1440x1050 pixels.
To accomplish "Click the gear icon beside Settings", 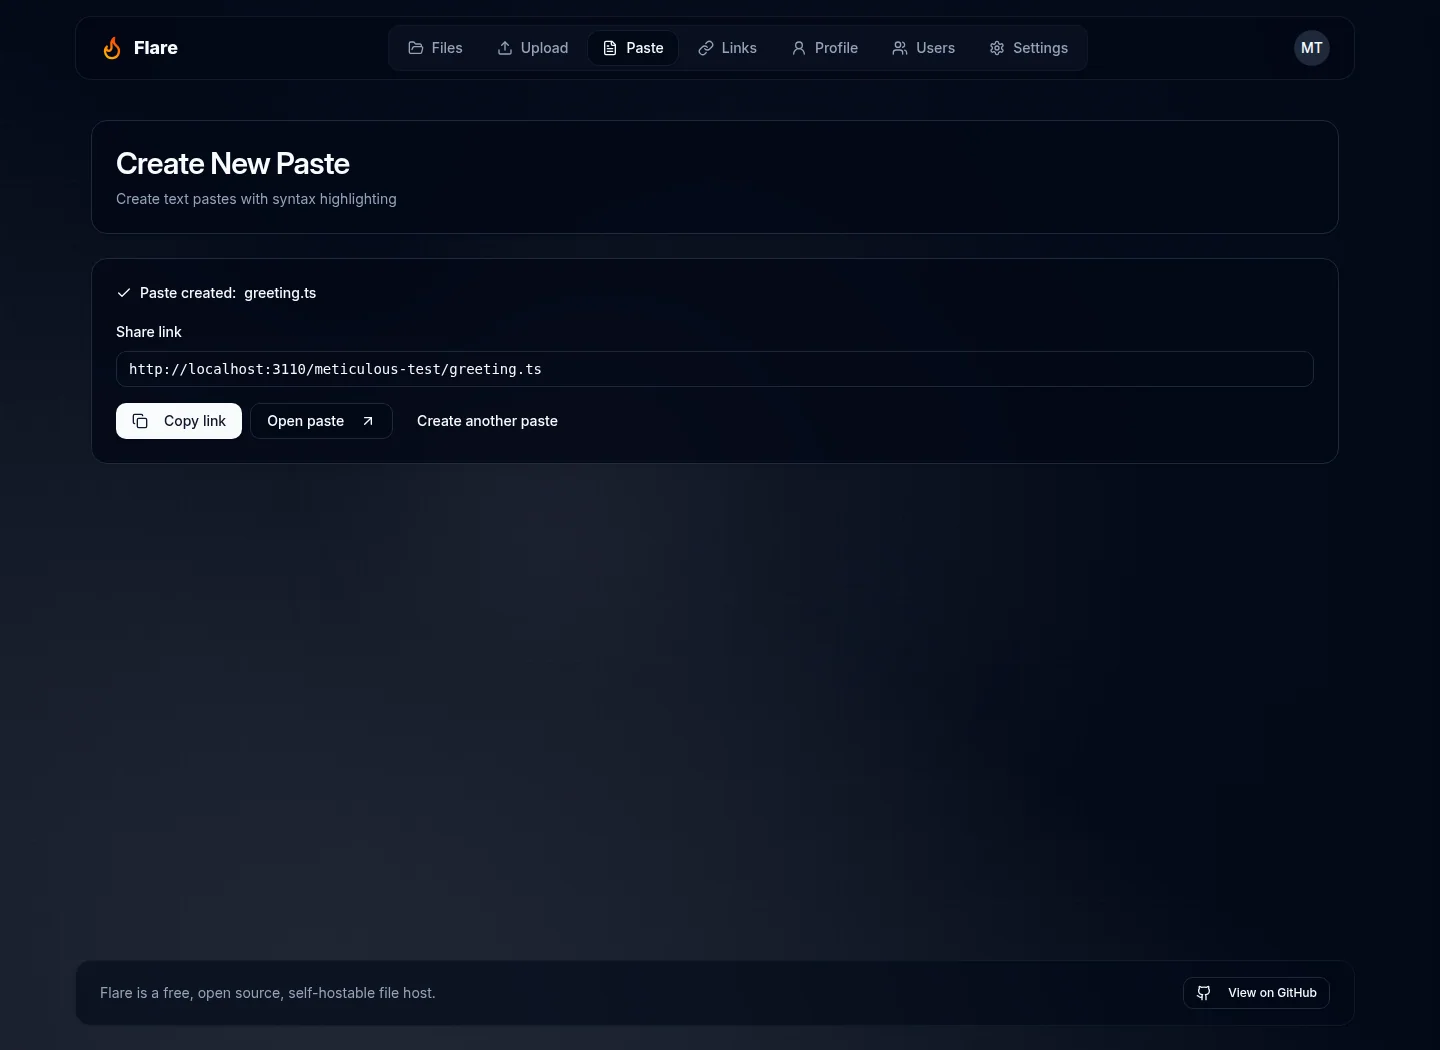I will click(997, 48).
